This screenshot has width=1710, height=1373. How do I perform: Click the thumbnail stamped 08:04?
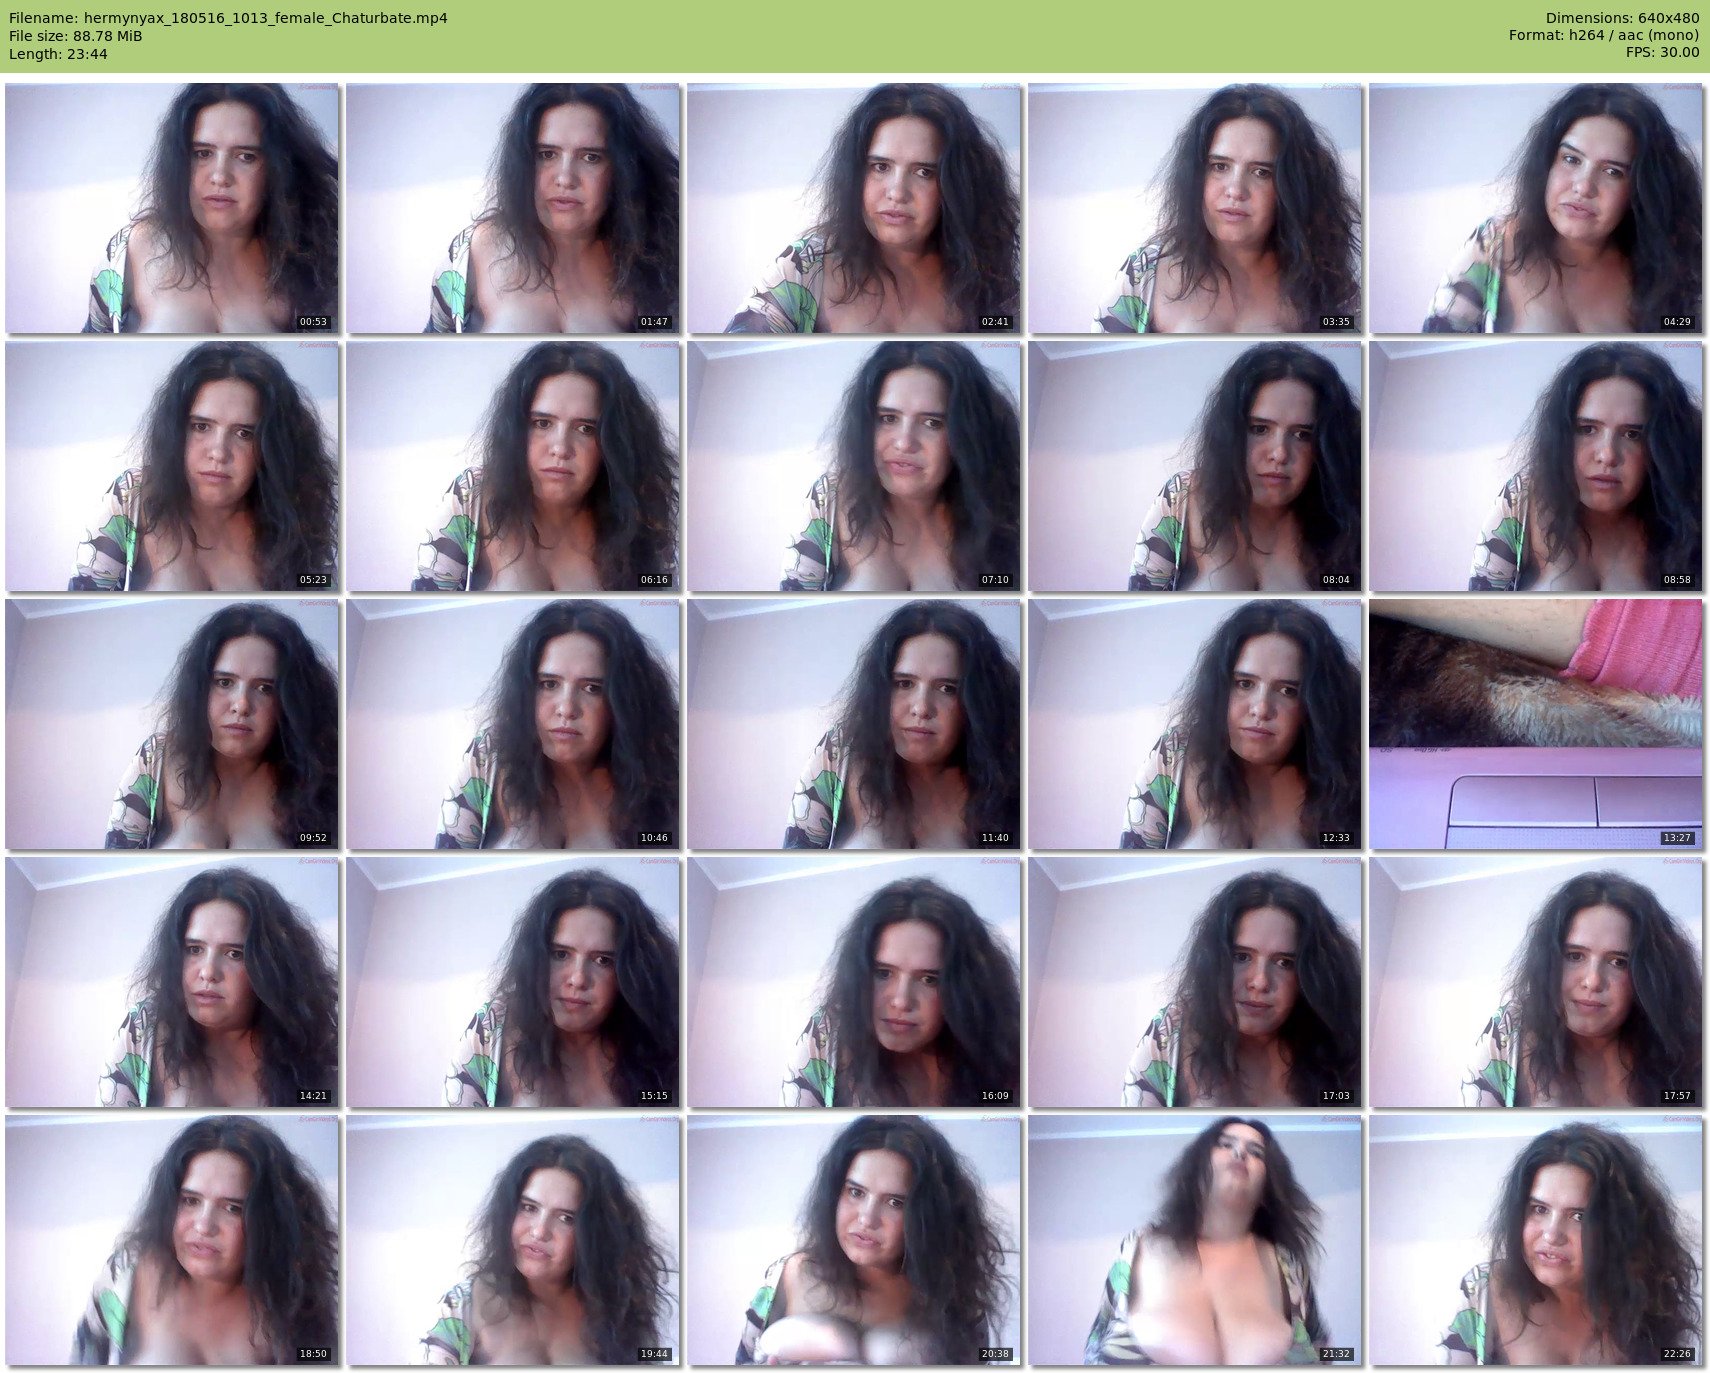(x=1195, y=466)
